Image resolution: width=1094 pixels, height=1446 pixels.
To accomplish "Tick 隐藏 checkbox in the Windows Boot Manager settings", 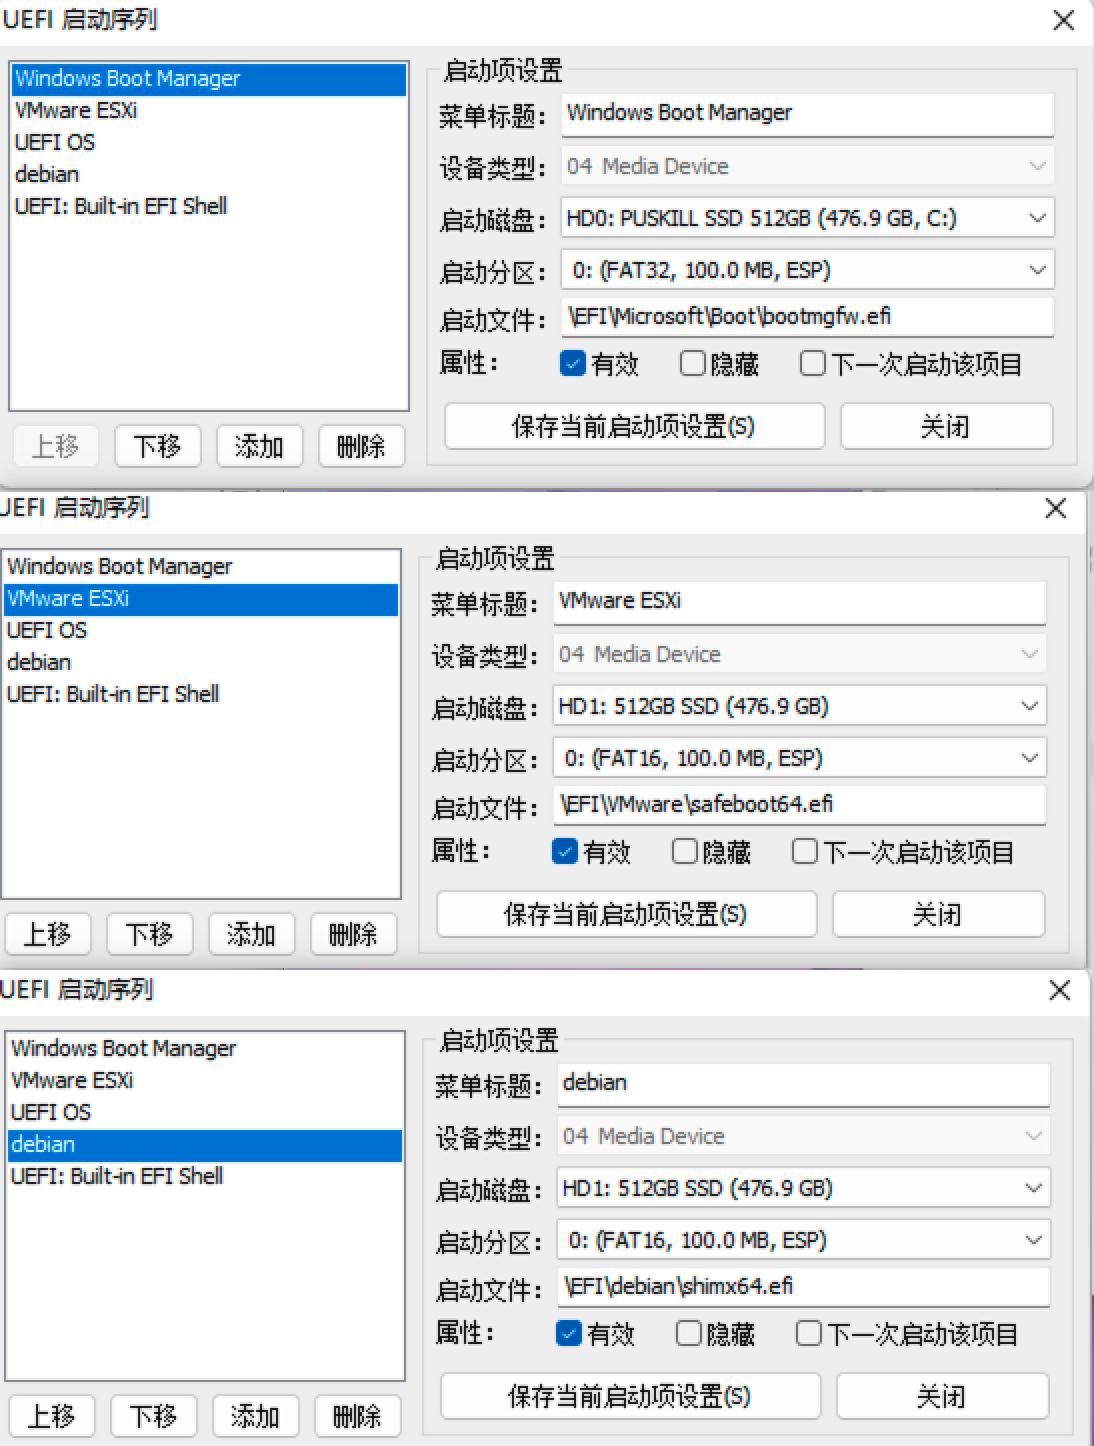I will [693, 364].
